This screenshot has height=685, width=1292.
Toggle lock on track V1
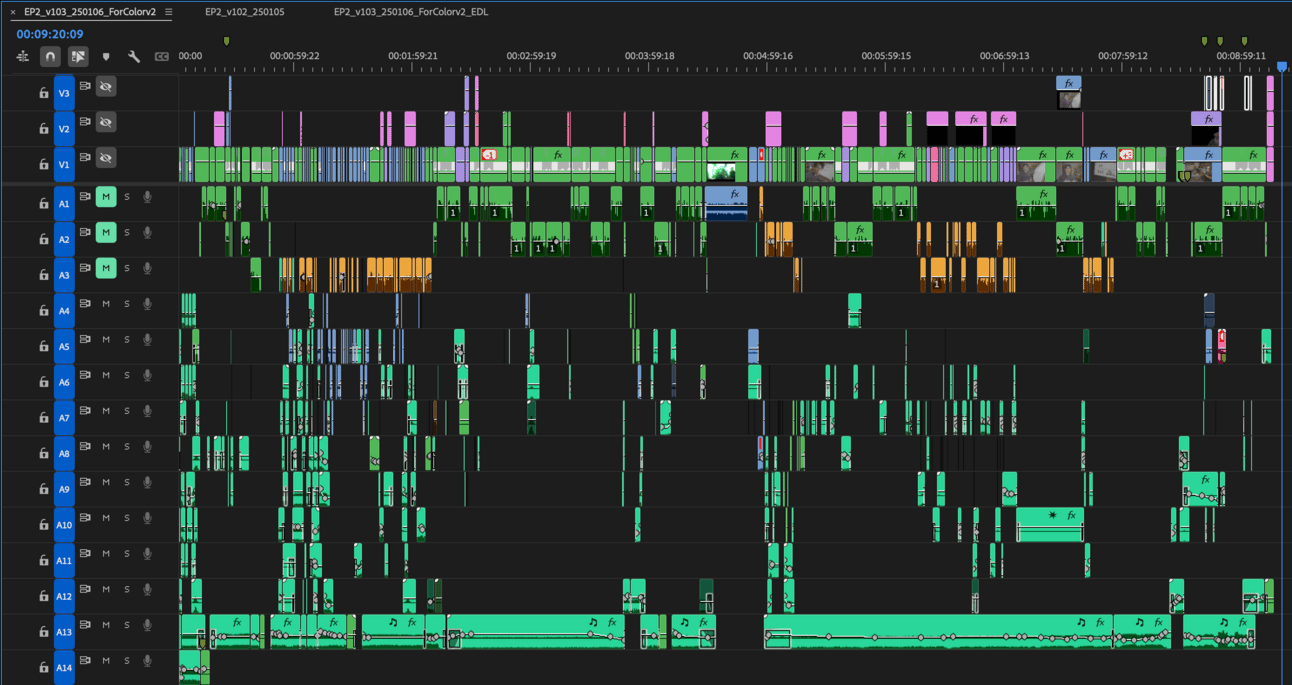pyautogui.click(x=43, y=164)
